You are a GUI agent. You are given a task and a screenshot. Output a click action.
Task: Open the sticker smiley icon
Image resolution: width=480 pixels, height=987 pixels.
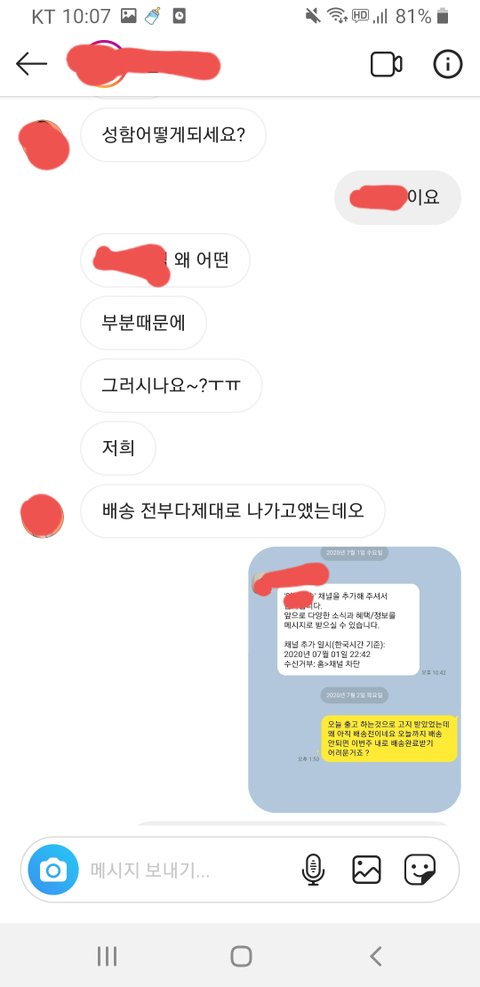[x=420, y=870]
